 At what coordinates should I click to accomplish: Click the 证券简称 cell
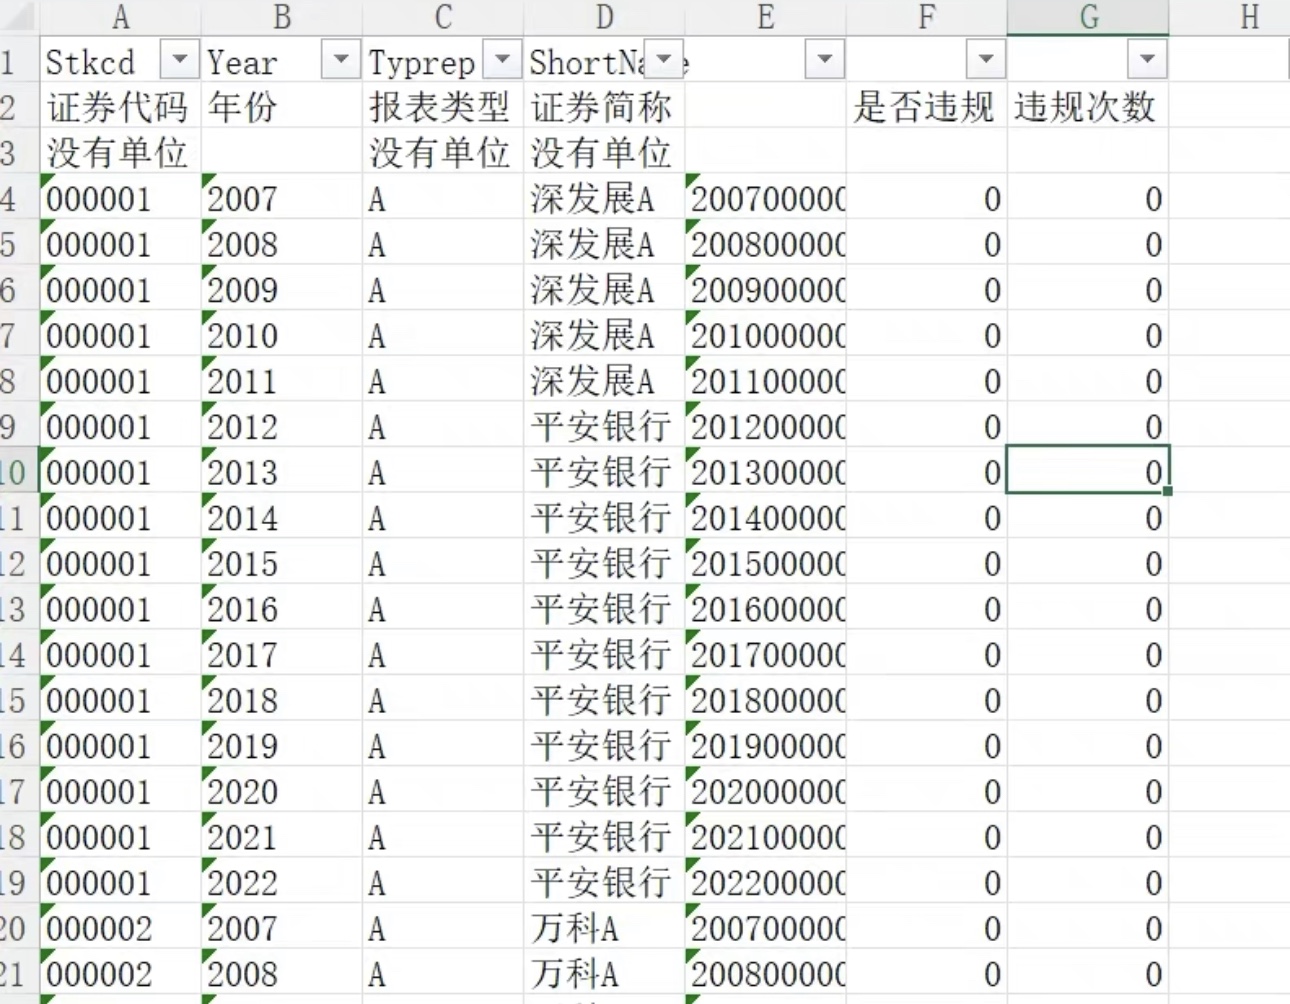point(604,107)
